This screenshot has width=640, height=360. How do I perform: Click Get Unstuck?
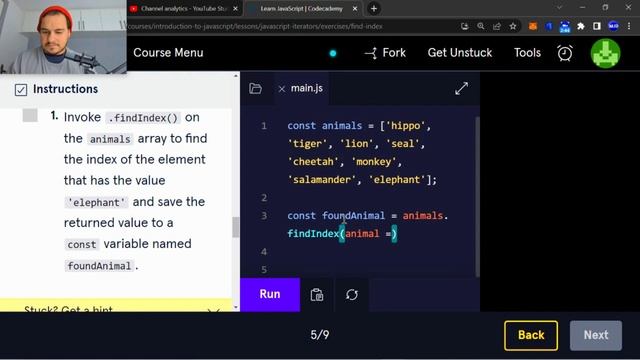coord(460,53)
